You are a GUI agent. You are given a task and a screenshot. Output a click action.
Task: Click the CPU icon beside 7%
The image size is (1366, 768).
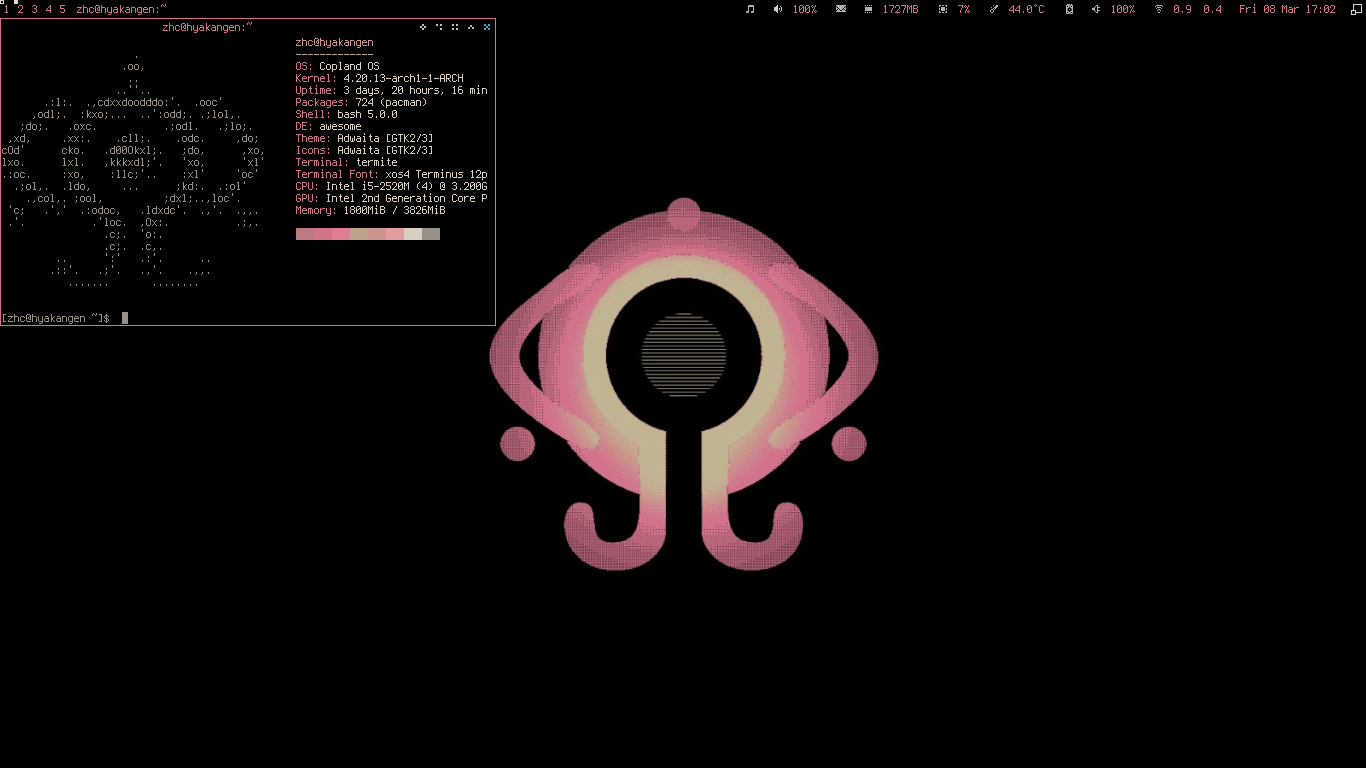[x=943, y=9]
